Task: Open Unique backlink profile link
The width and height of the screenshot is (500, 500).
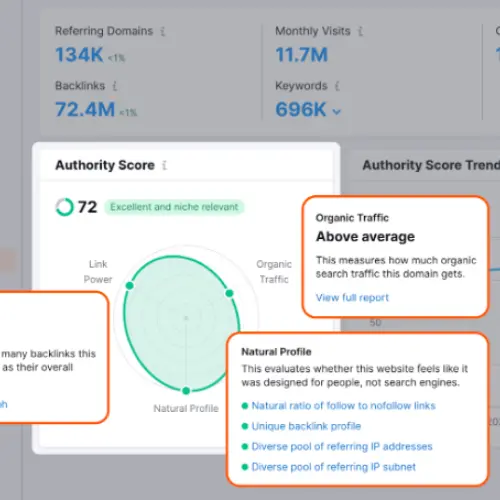Action: click(306, 426)
